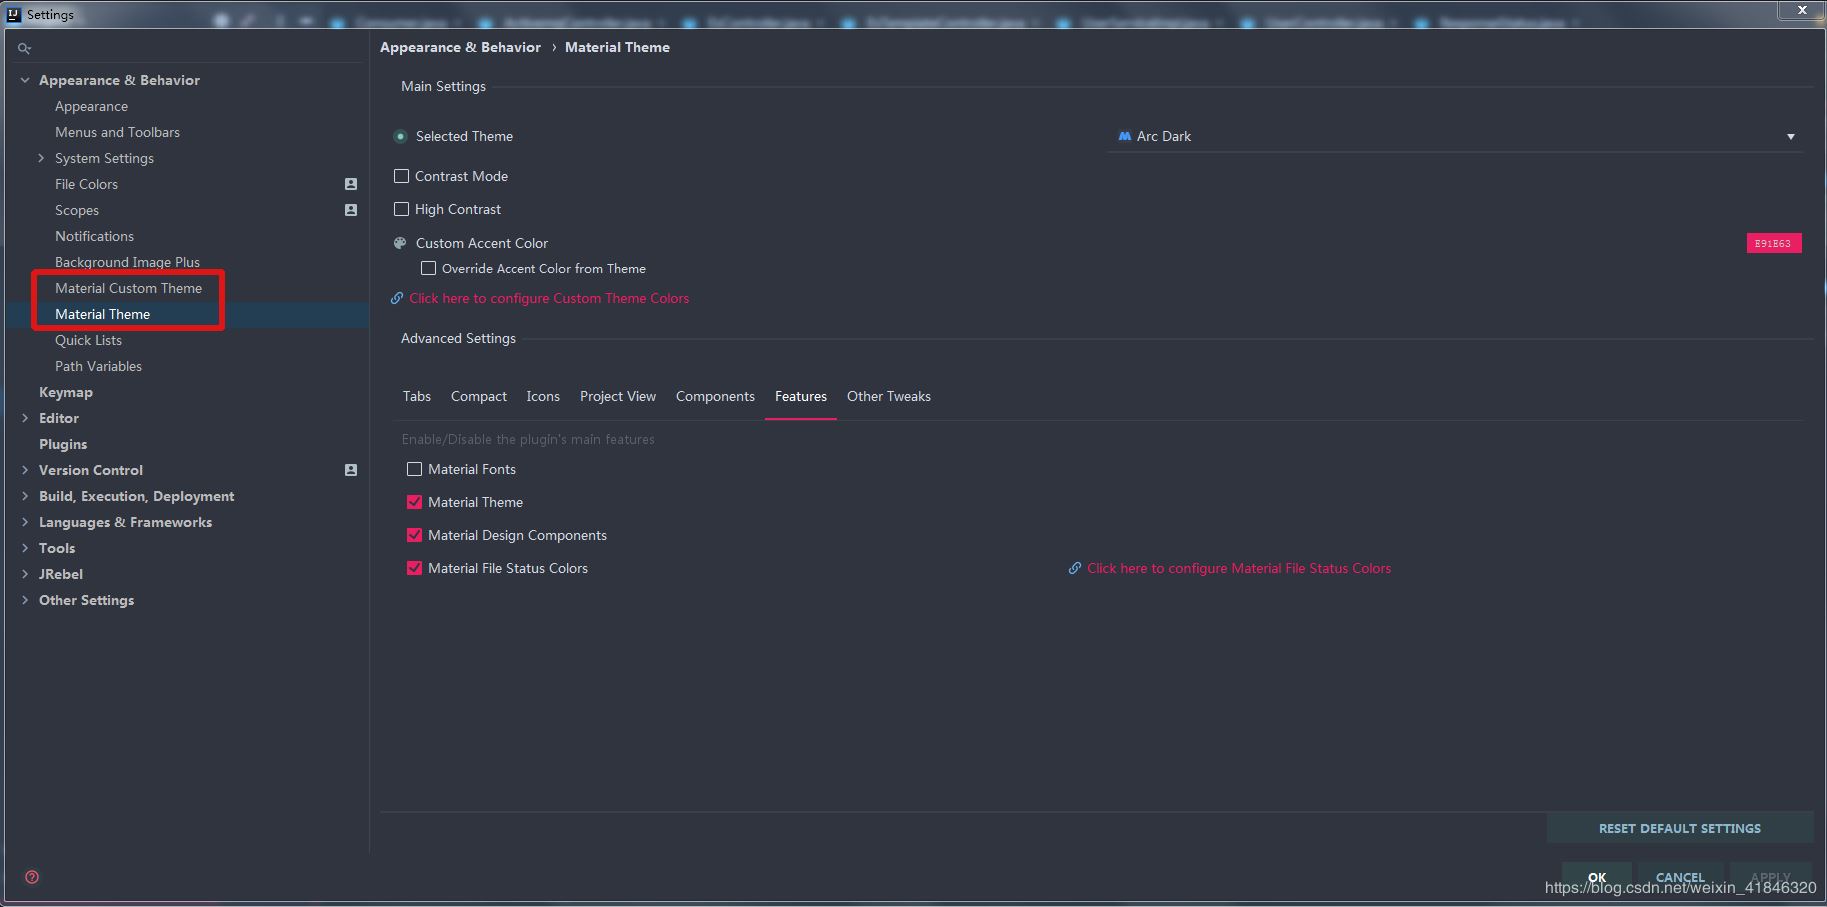Viewport: 1827px width, 907px height.
Task: Uncheck Material Design Components
Action: pos(414,535)
